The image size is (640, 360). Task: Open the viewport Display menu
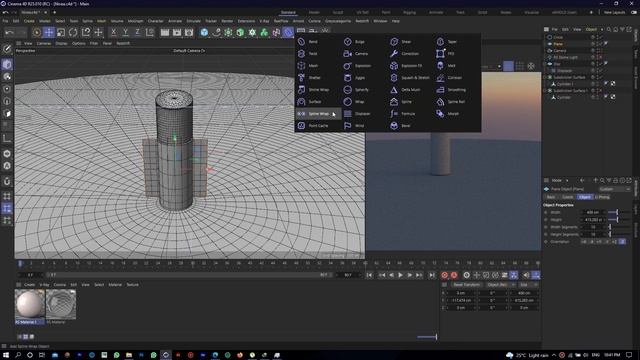pyautogui.click(x=61, y=43)
